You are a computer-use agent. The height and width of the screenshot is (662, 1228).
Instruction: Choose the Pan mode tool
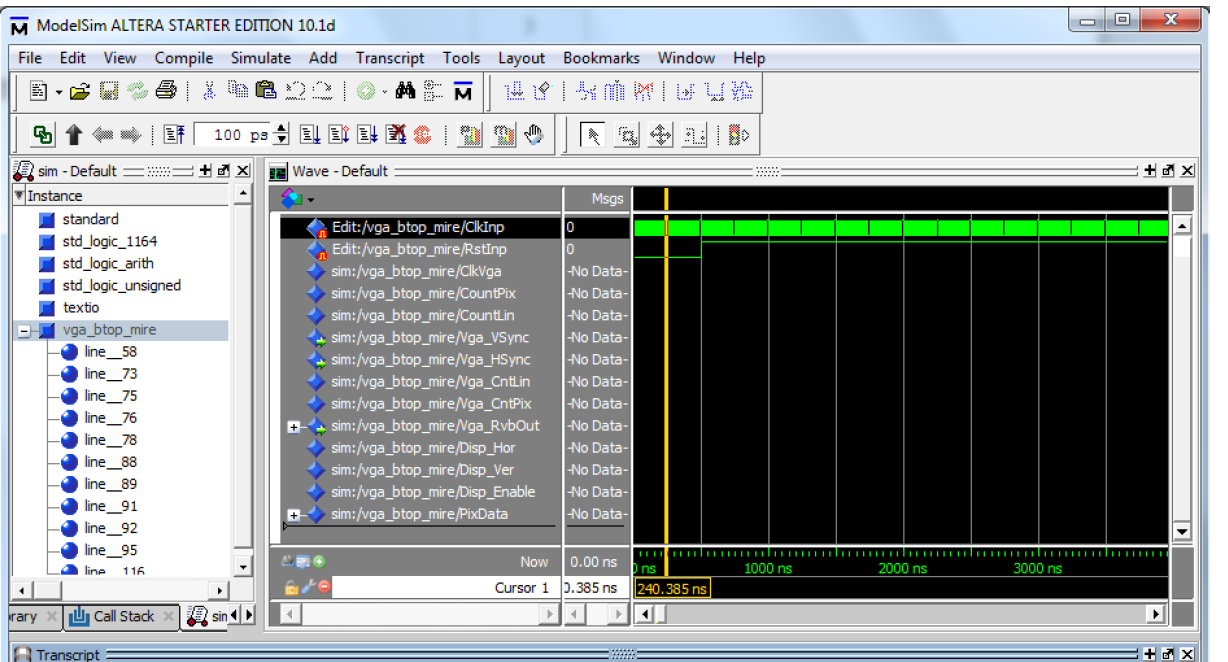661,136
